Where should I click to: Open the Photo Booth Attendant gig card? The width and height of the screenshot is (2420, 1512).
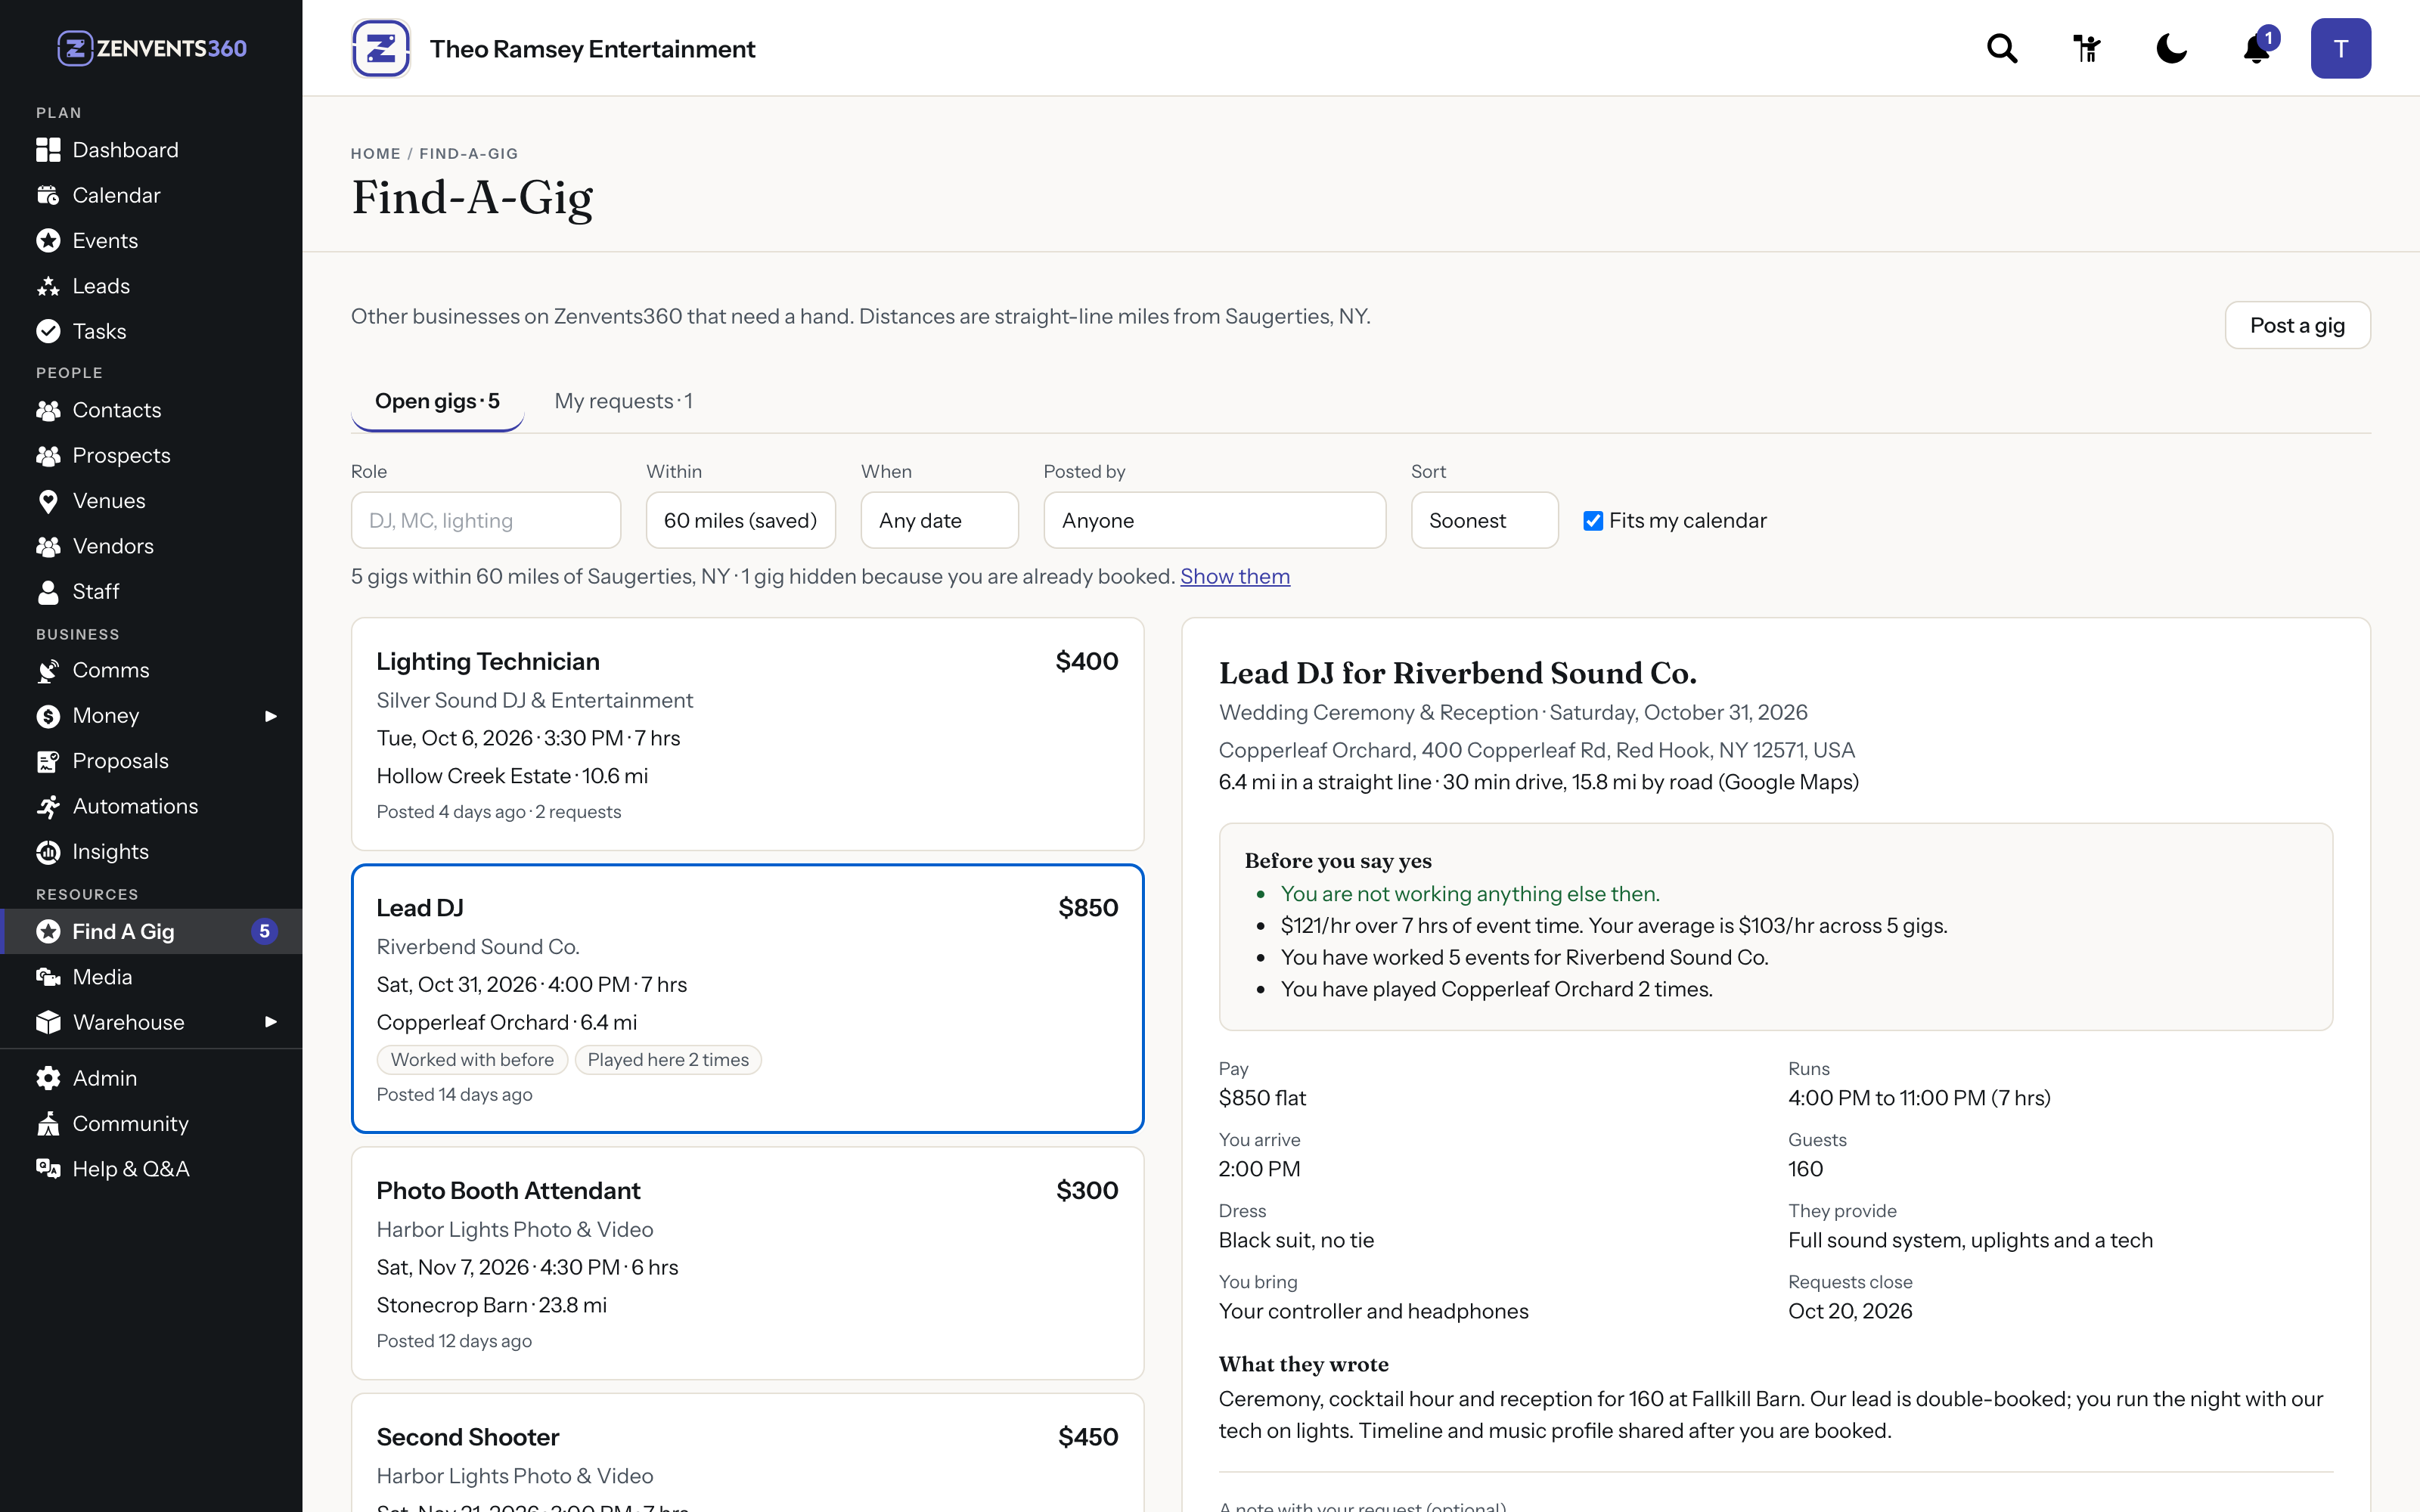[x=747, y=1263]
